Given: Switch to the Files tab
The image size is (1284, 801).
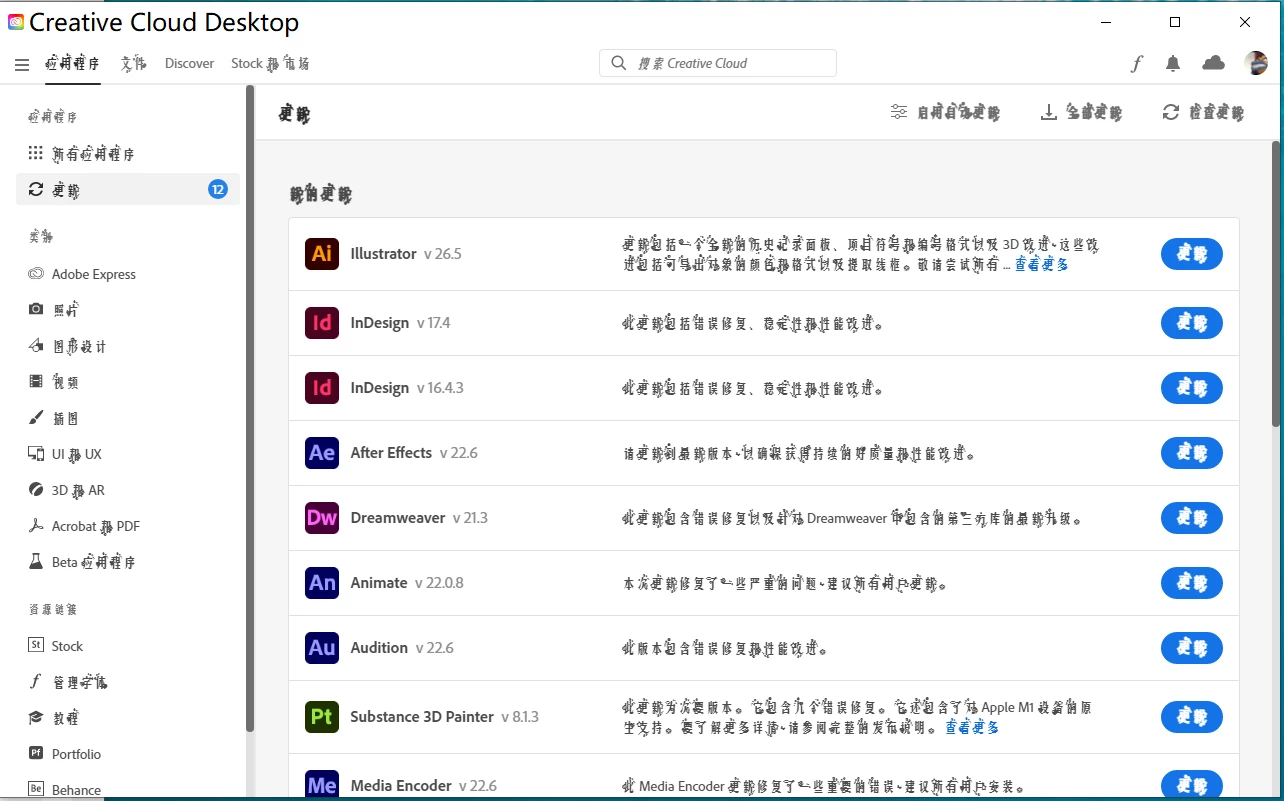Looking at the screenshot, I should tap(133, 63).
